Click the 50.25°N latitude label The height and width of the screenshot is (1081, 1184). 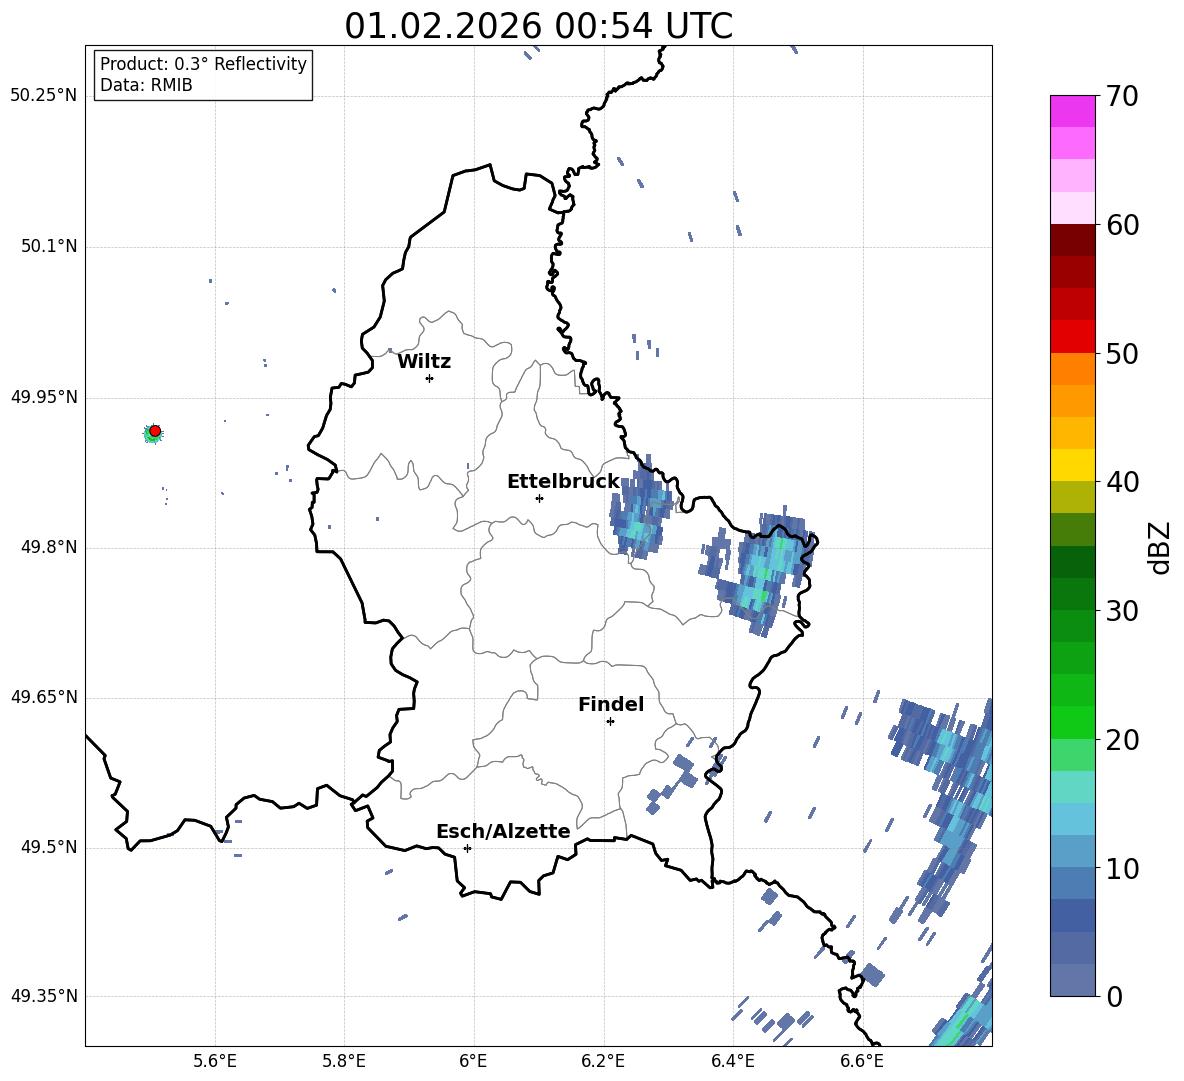pos(44,96)
